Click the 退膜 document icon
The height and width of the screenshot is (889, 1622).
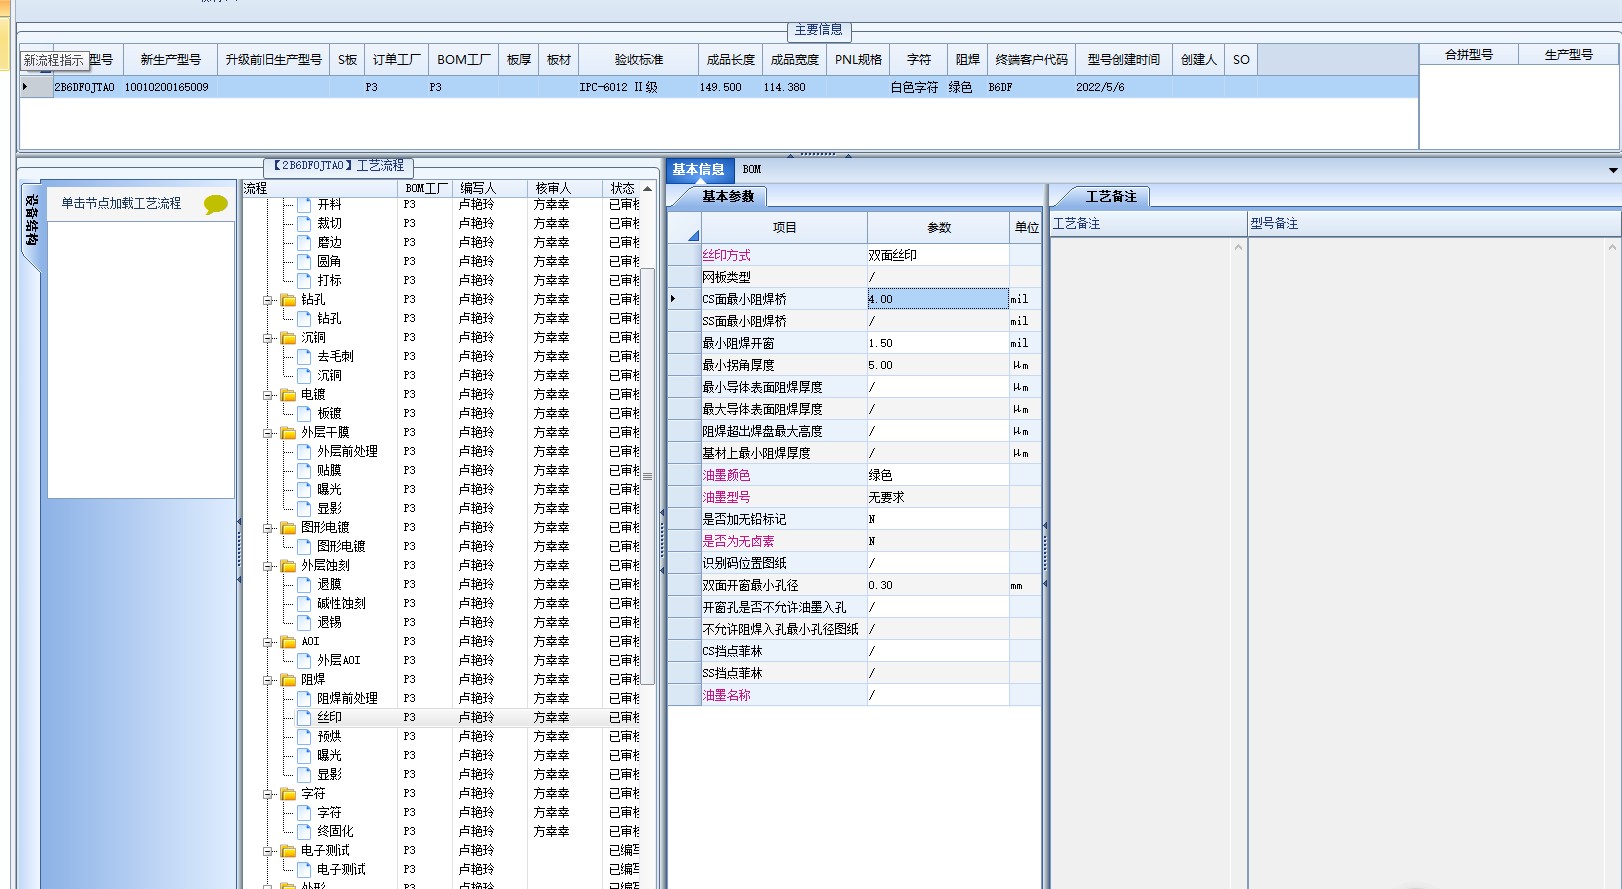tap(304, 584)
